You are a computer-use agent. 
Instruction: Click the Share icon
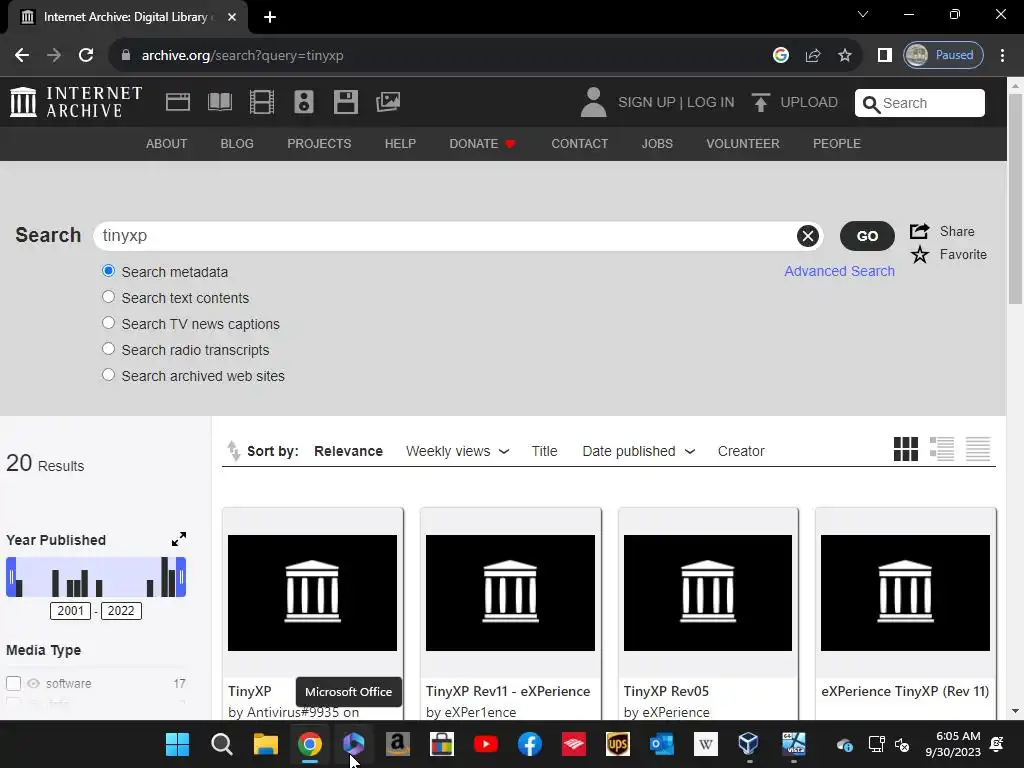(920, 231)
